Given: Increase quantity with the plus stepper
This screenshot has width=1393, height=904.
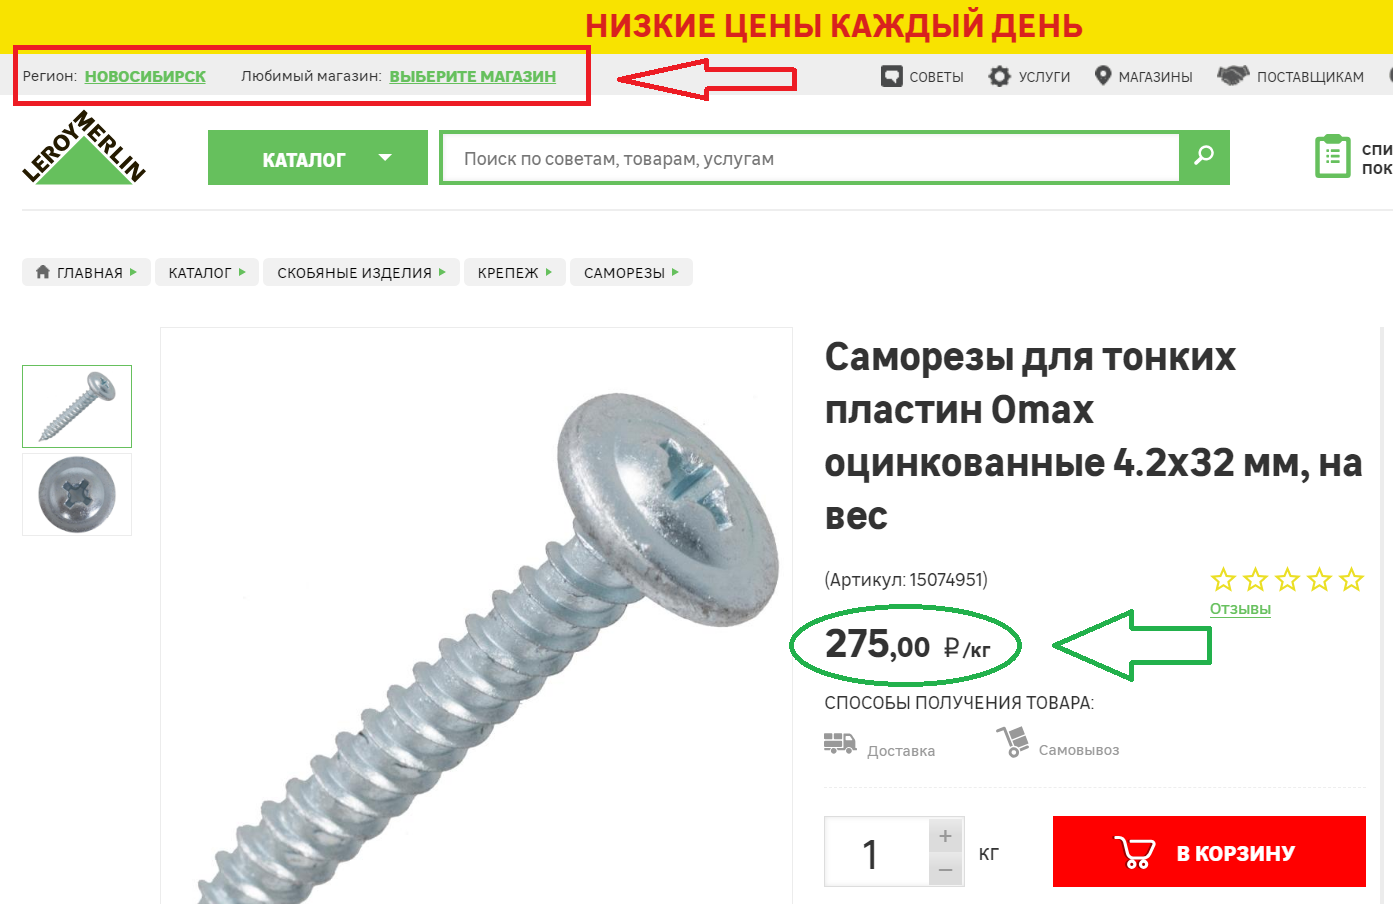Looking at the screenshot, I should (x=945, y=835).
